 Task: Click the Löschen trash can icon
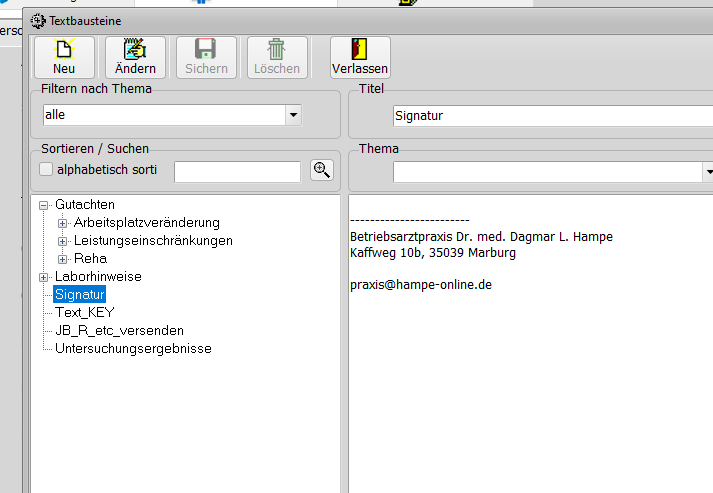[x=277, y=49]
